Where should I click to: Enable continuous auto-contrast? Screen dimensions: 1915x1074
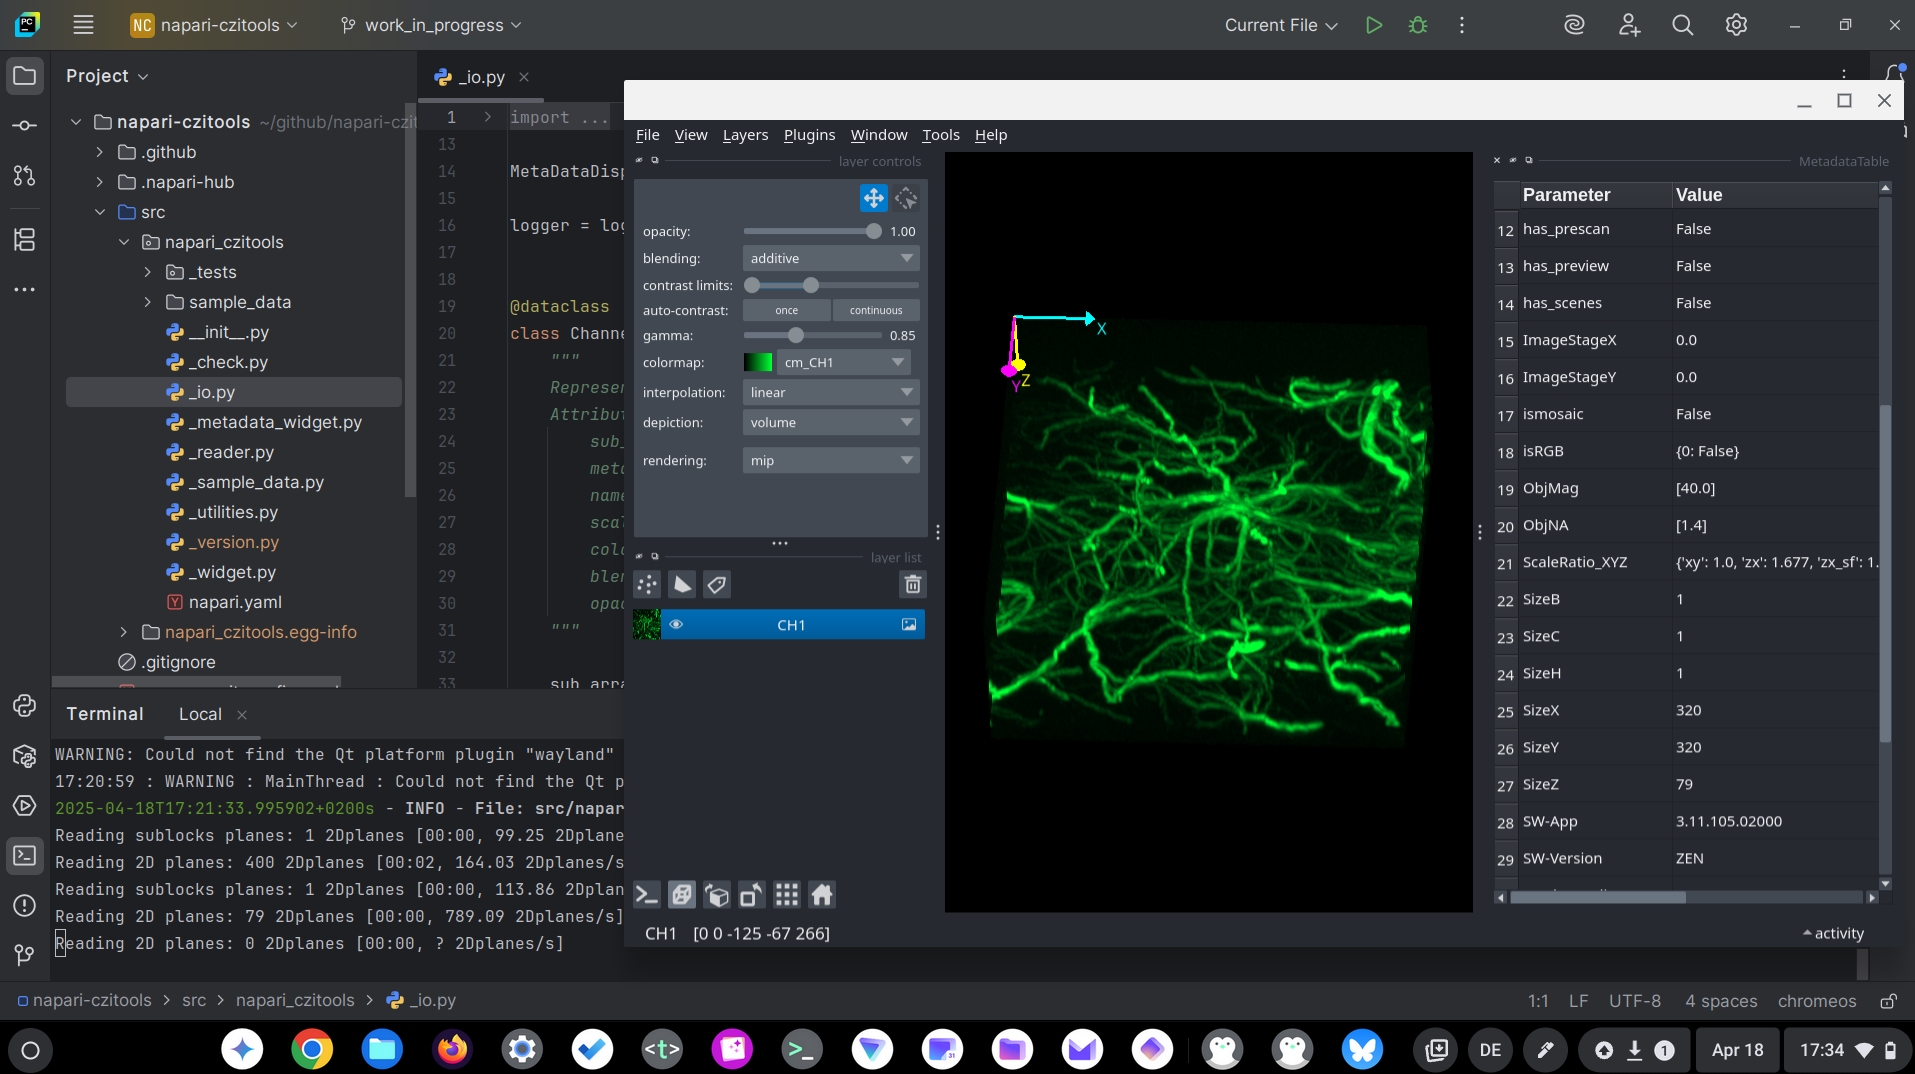click(x=875, y=311)
